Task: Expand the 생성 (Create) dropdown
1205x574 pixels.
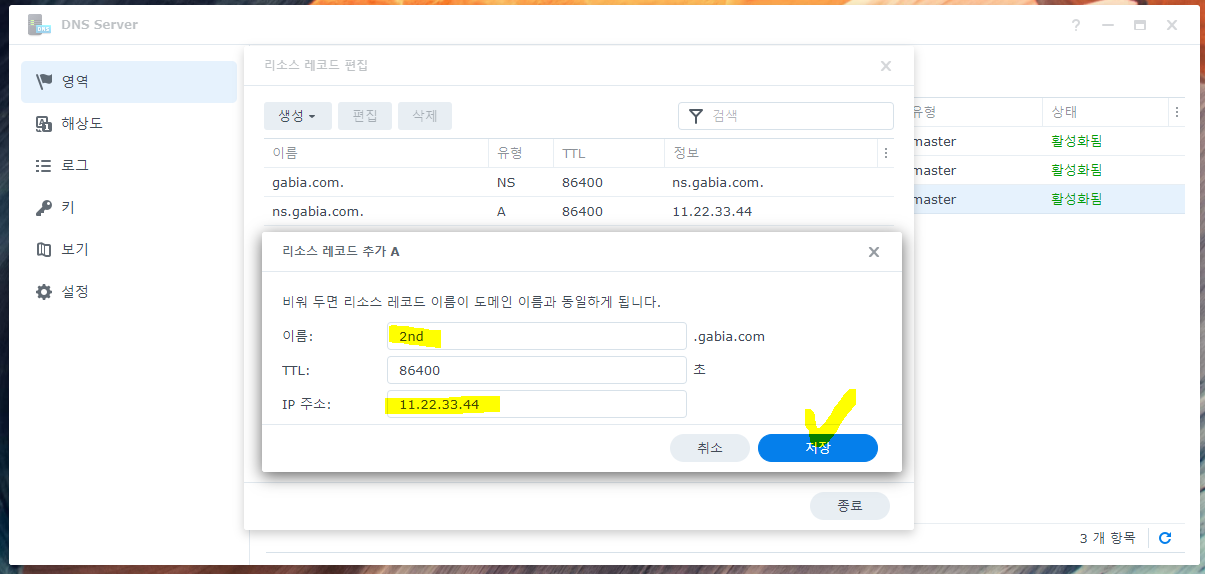Action: pos(298,116)
